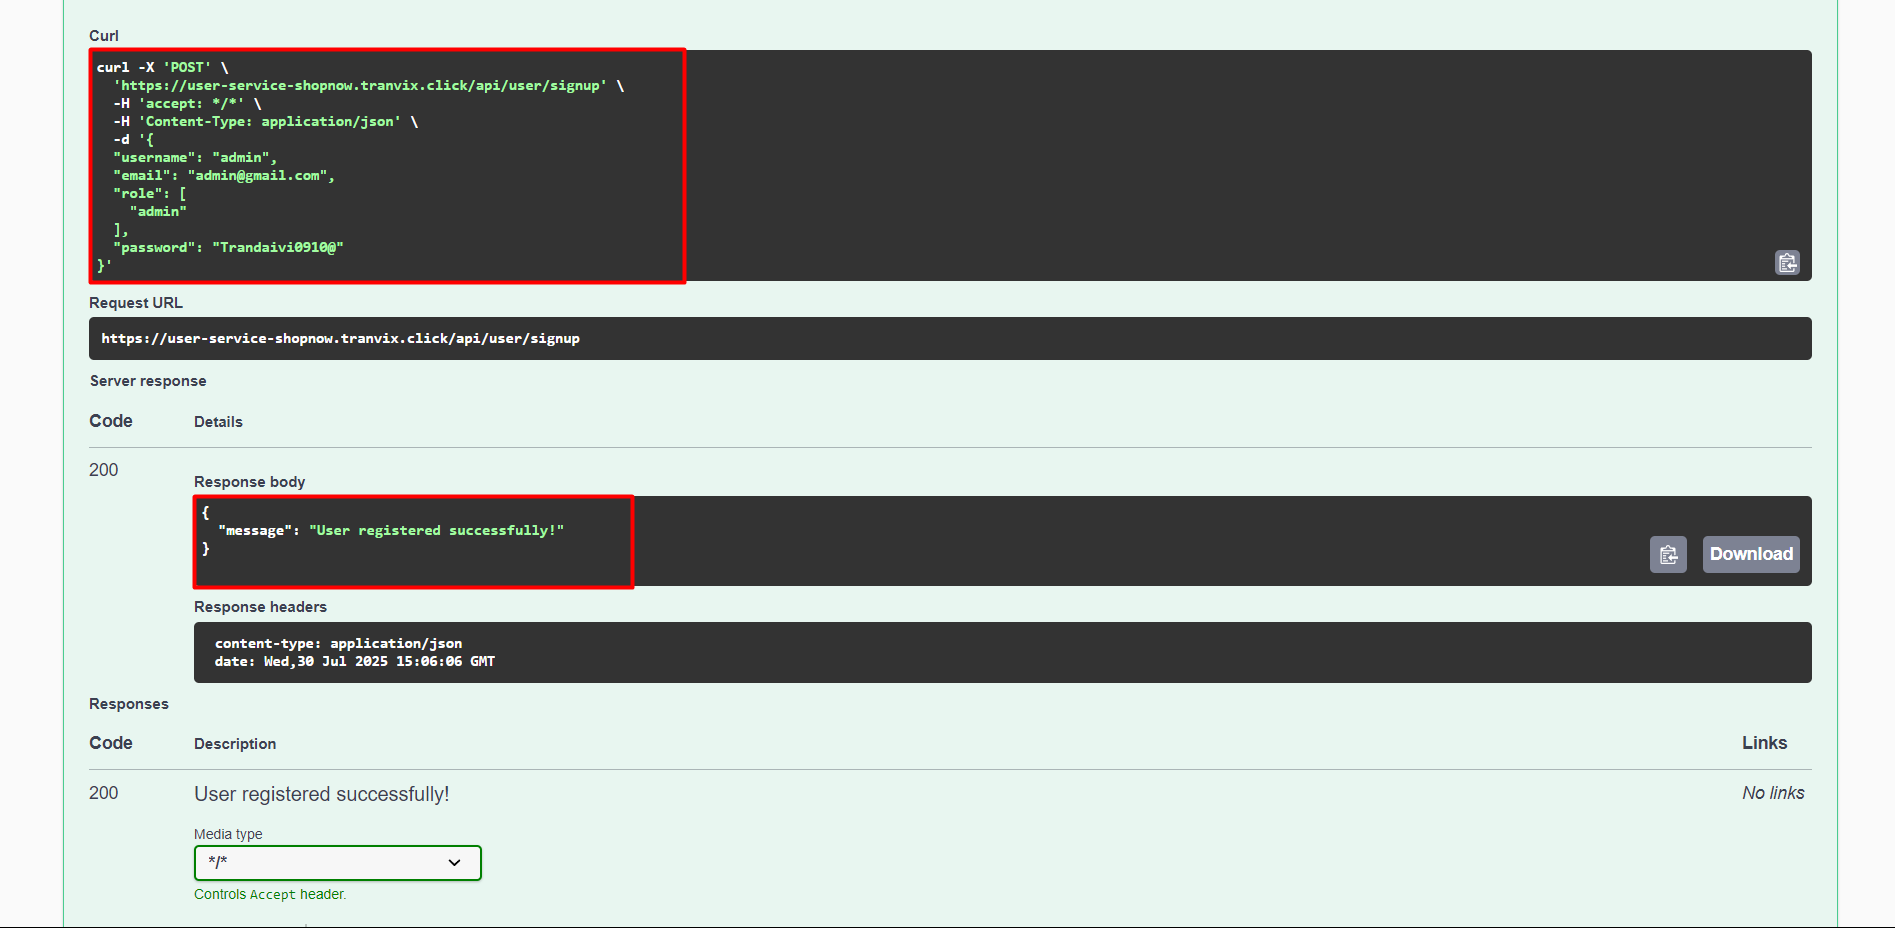
Task: Click the date line in response headers
Action: pos(354,662)
